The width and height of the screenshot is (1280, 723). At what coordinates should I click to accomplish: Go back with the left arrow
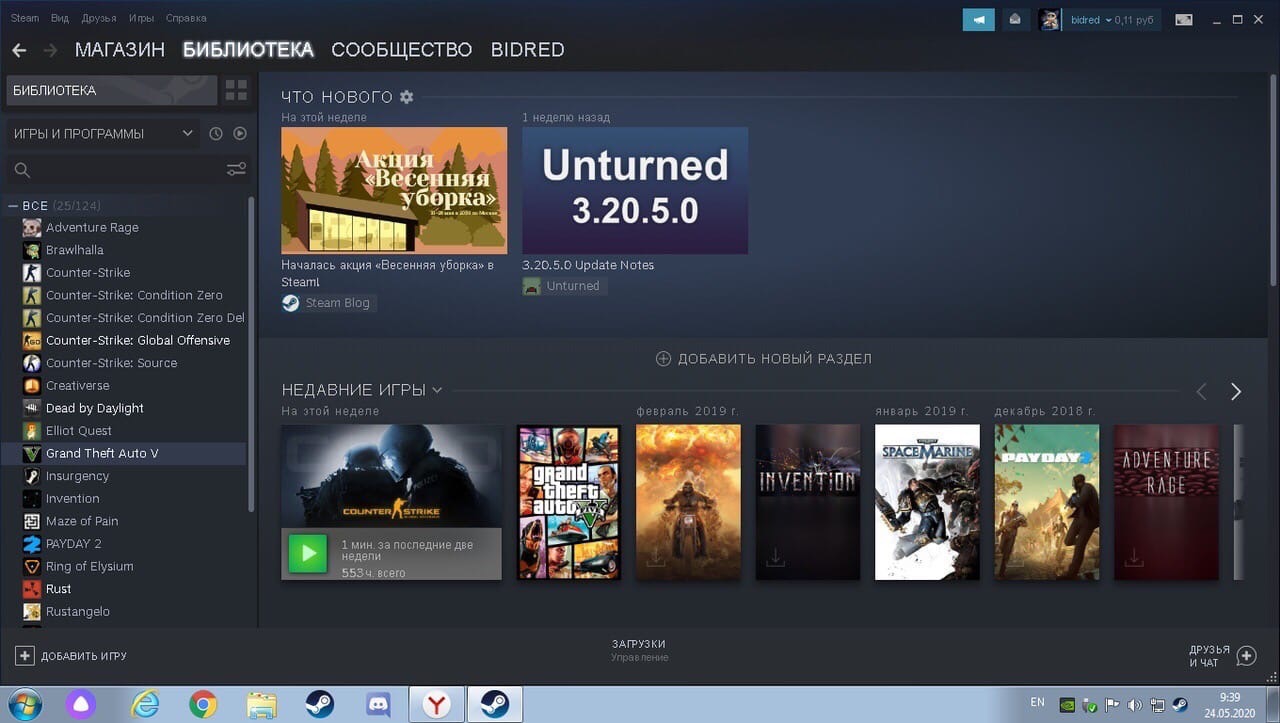19,50
